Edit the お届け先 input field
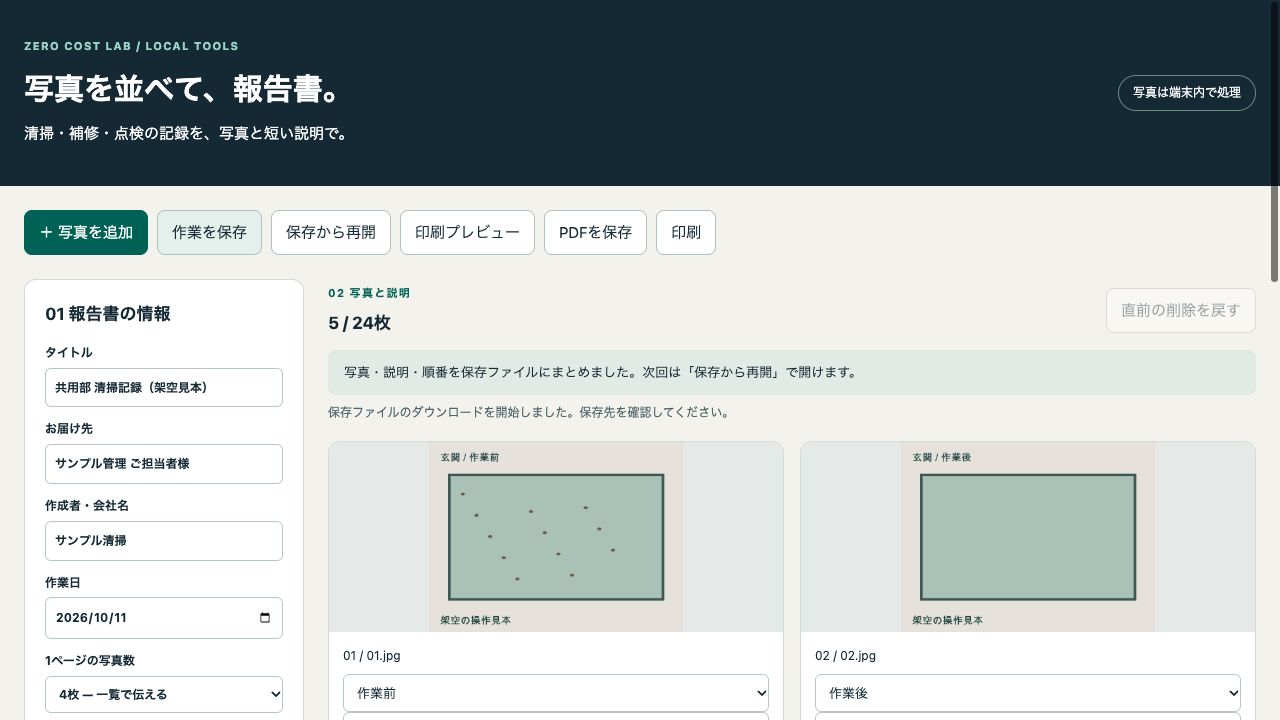 click(164, 464)
